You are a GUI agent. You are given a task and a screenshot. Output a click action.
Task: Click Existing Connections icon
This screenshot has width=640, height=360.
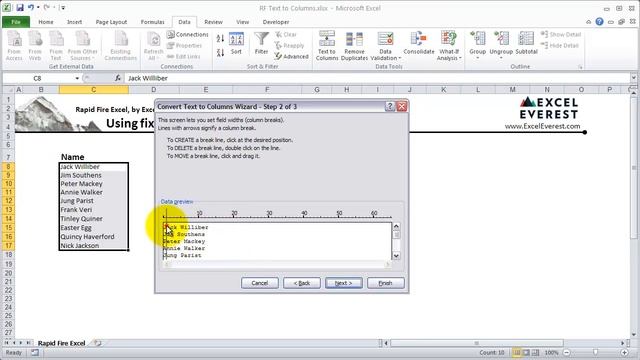point(120,46)
